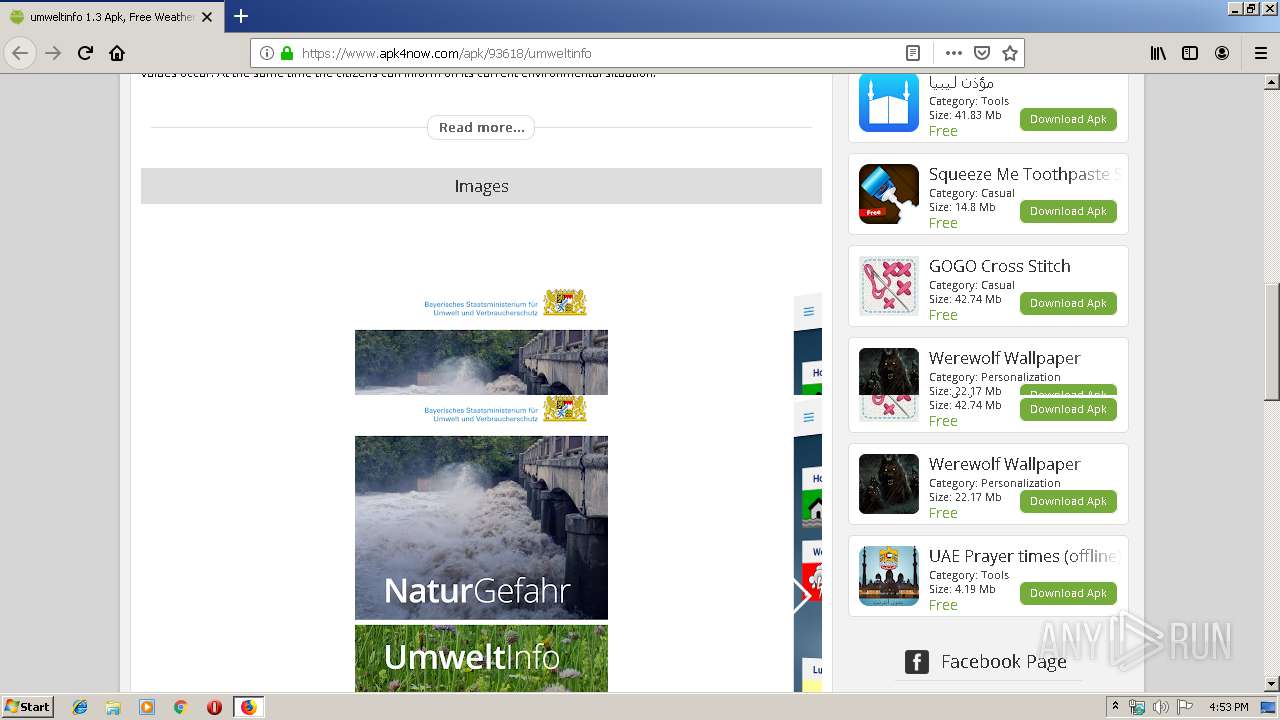Open the blue mosque prayer app icon

click(889, 102)
